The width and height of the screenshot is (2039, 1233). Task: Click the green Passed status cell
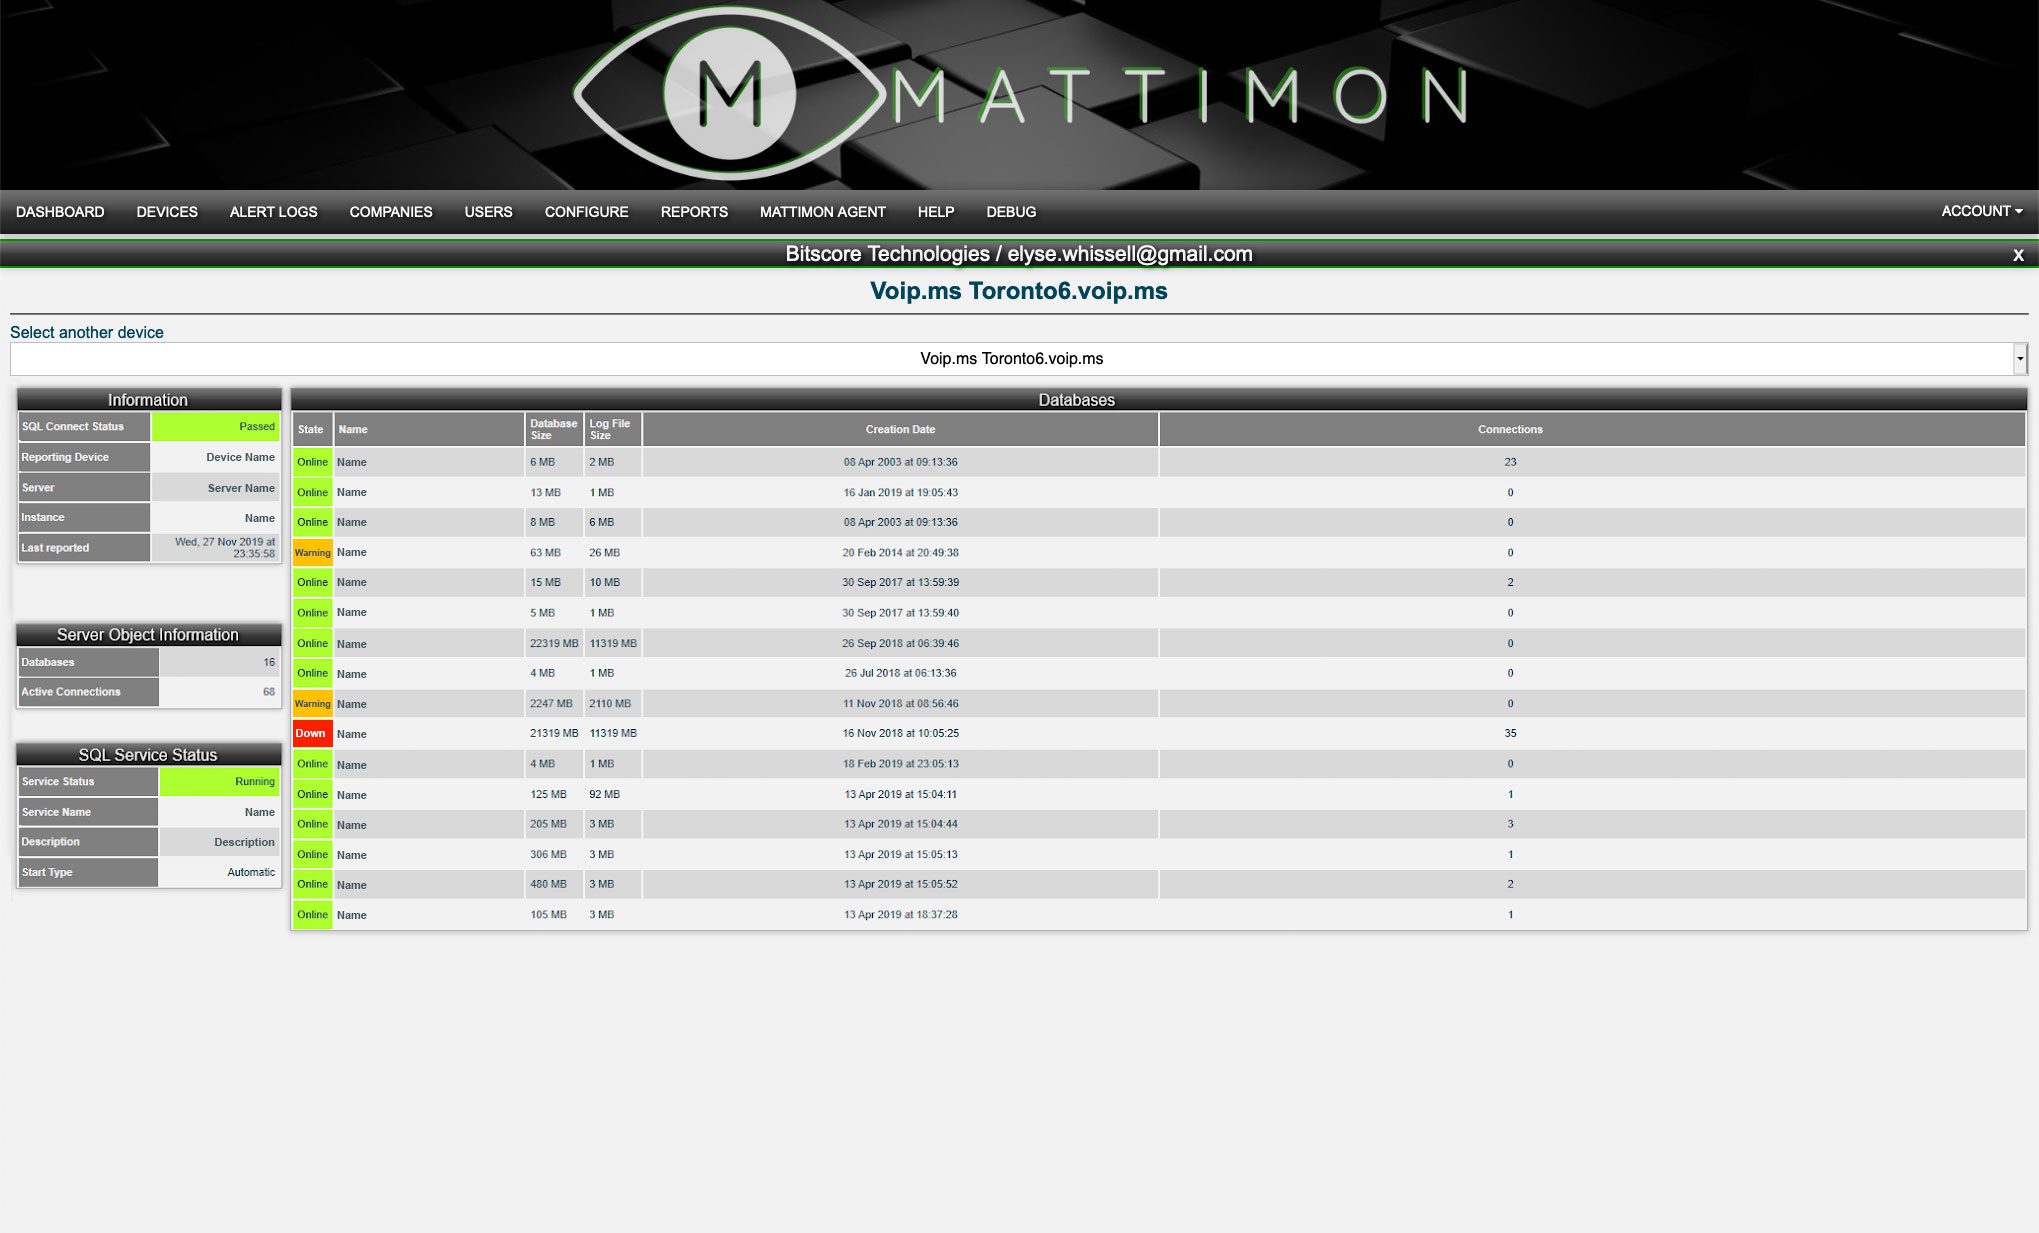coord(215,426)
